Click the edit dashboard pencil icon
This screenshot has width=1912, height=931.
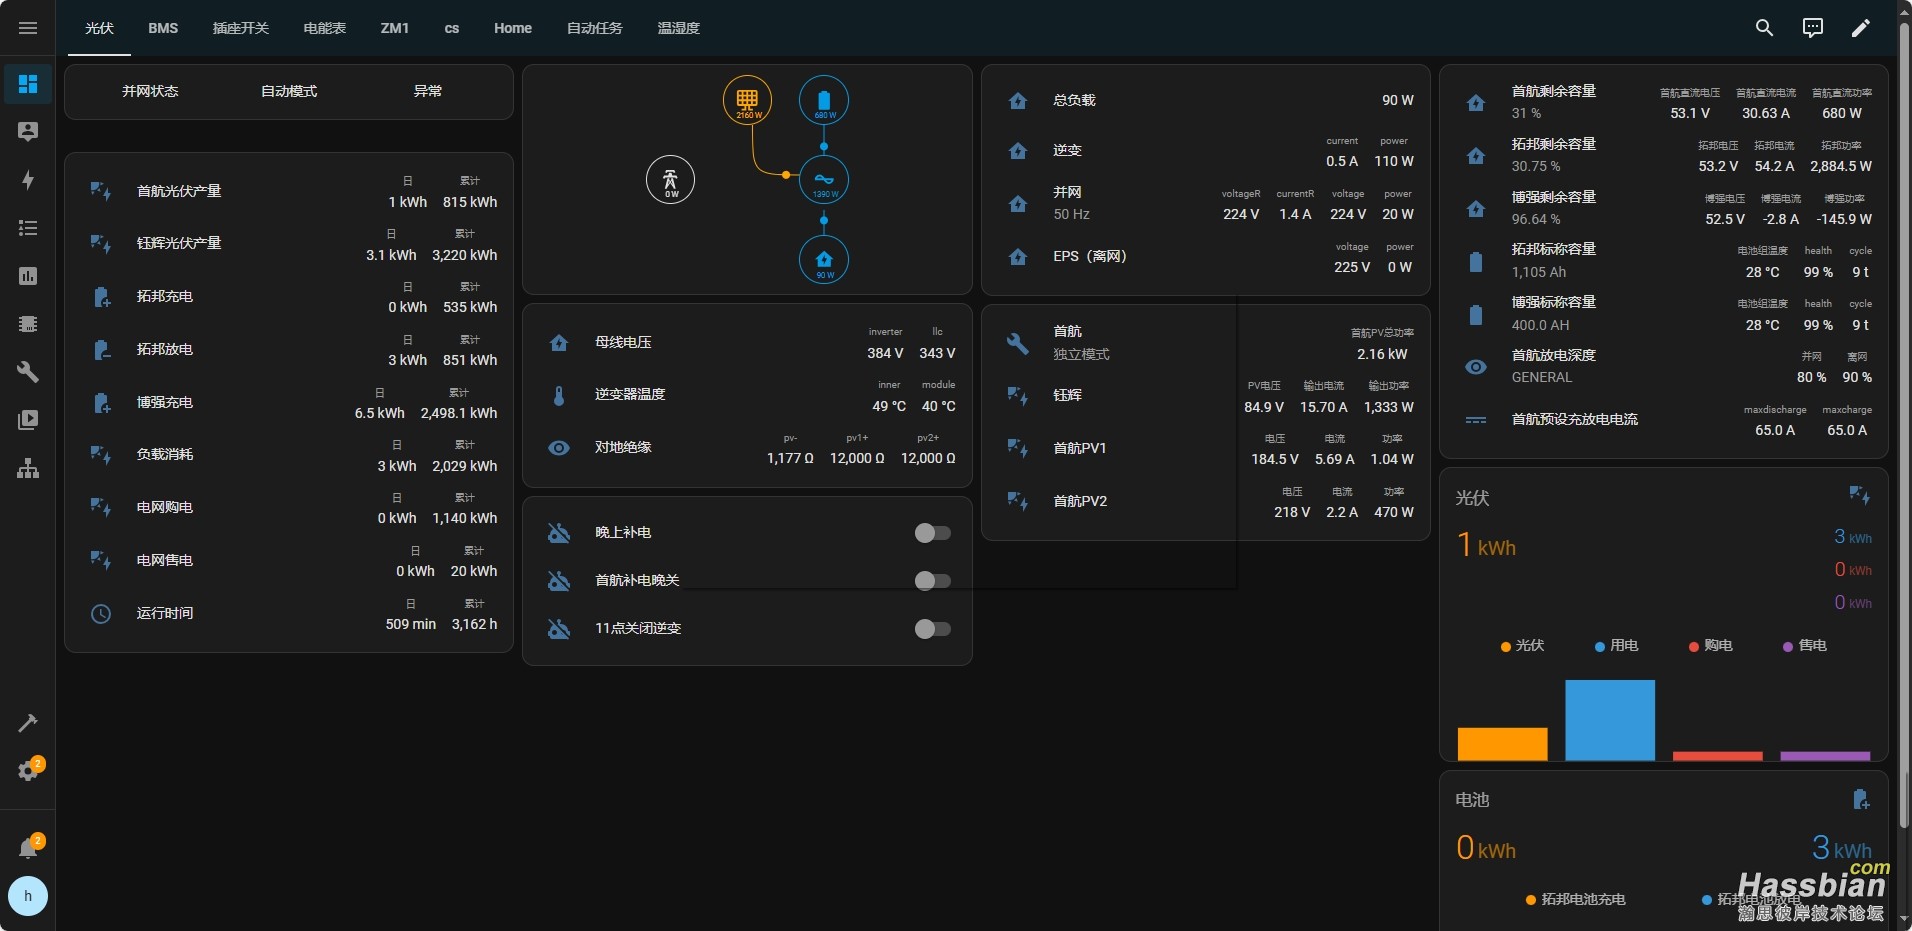pos(1860,28)
